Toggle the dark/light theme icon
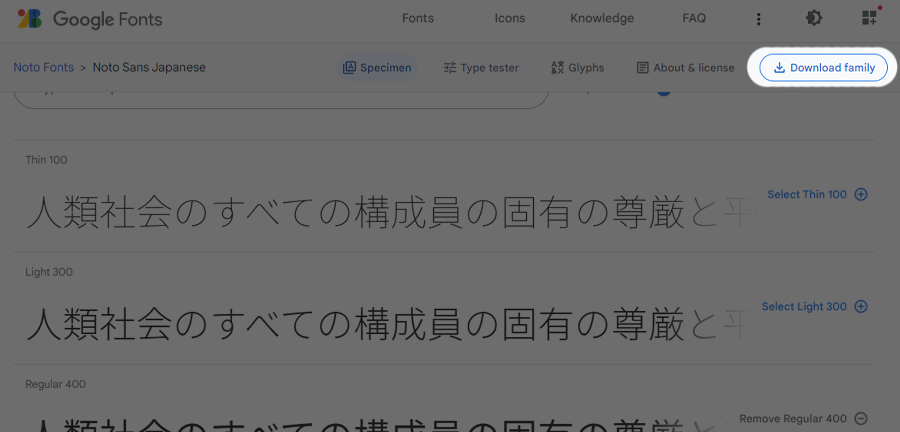This screenshot has height=432, width=900. [814, 18]
